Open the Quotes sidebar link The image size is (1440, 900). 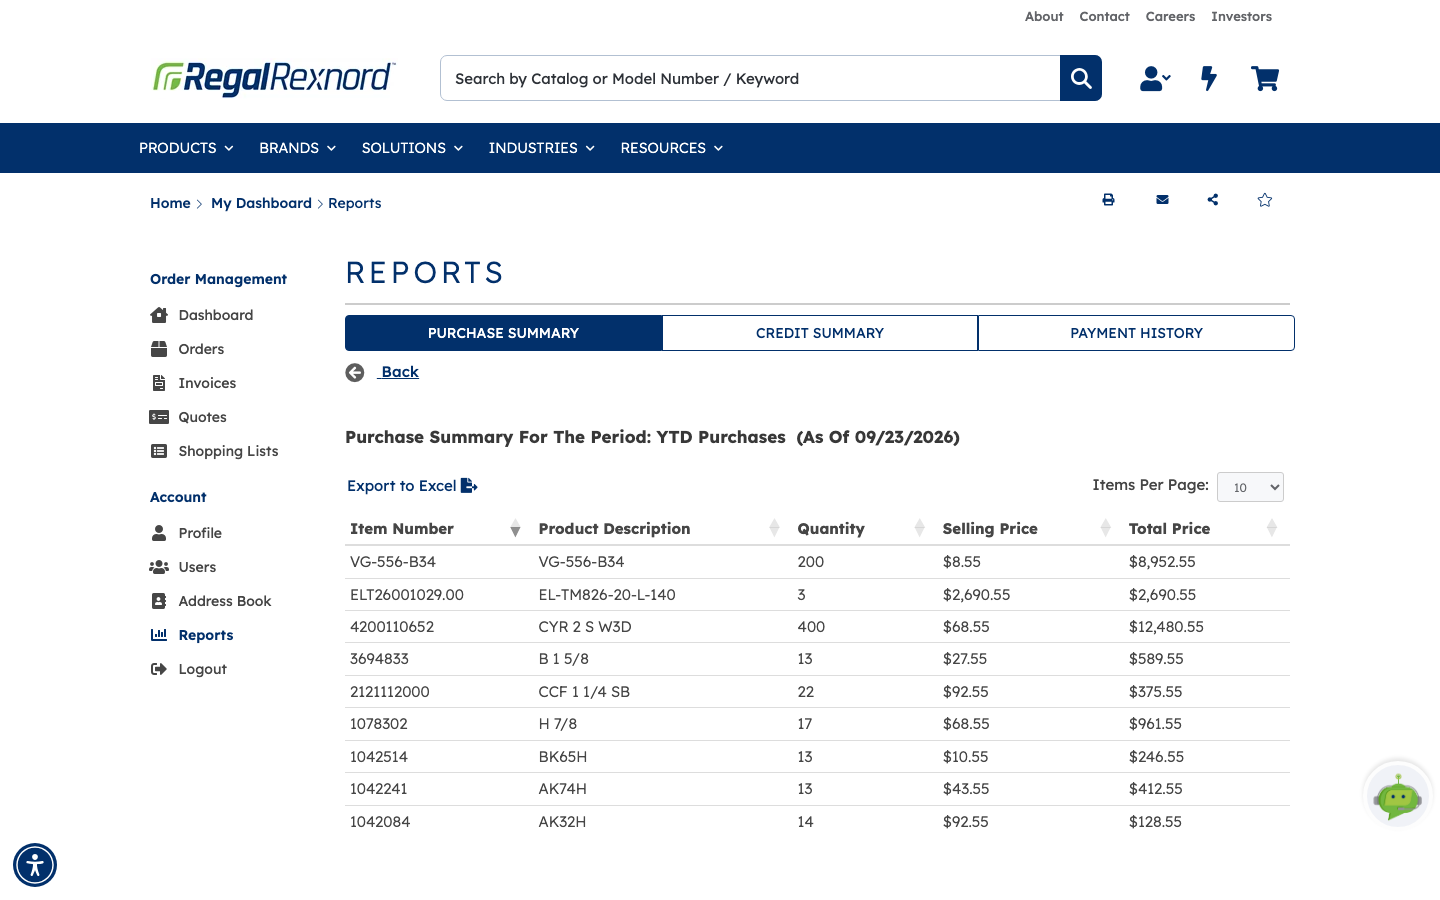(202, 417)
